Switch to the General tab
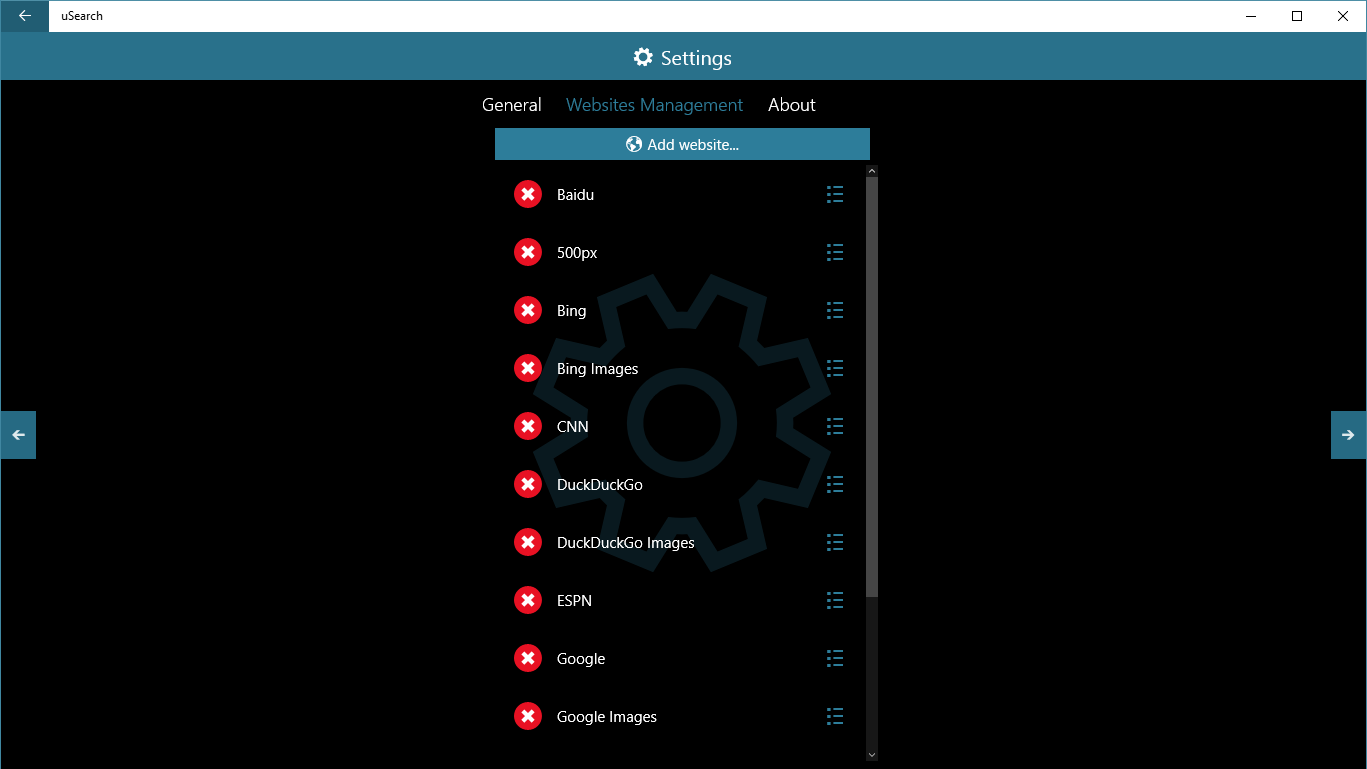 click(512, 105)
